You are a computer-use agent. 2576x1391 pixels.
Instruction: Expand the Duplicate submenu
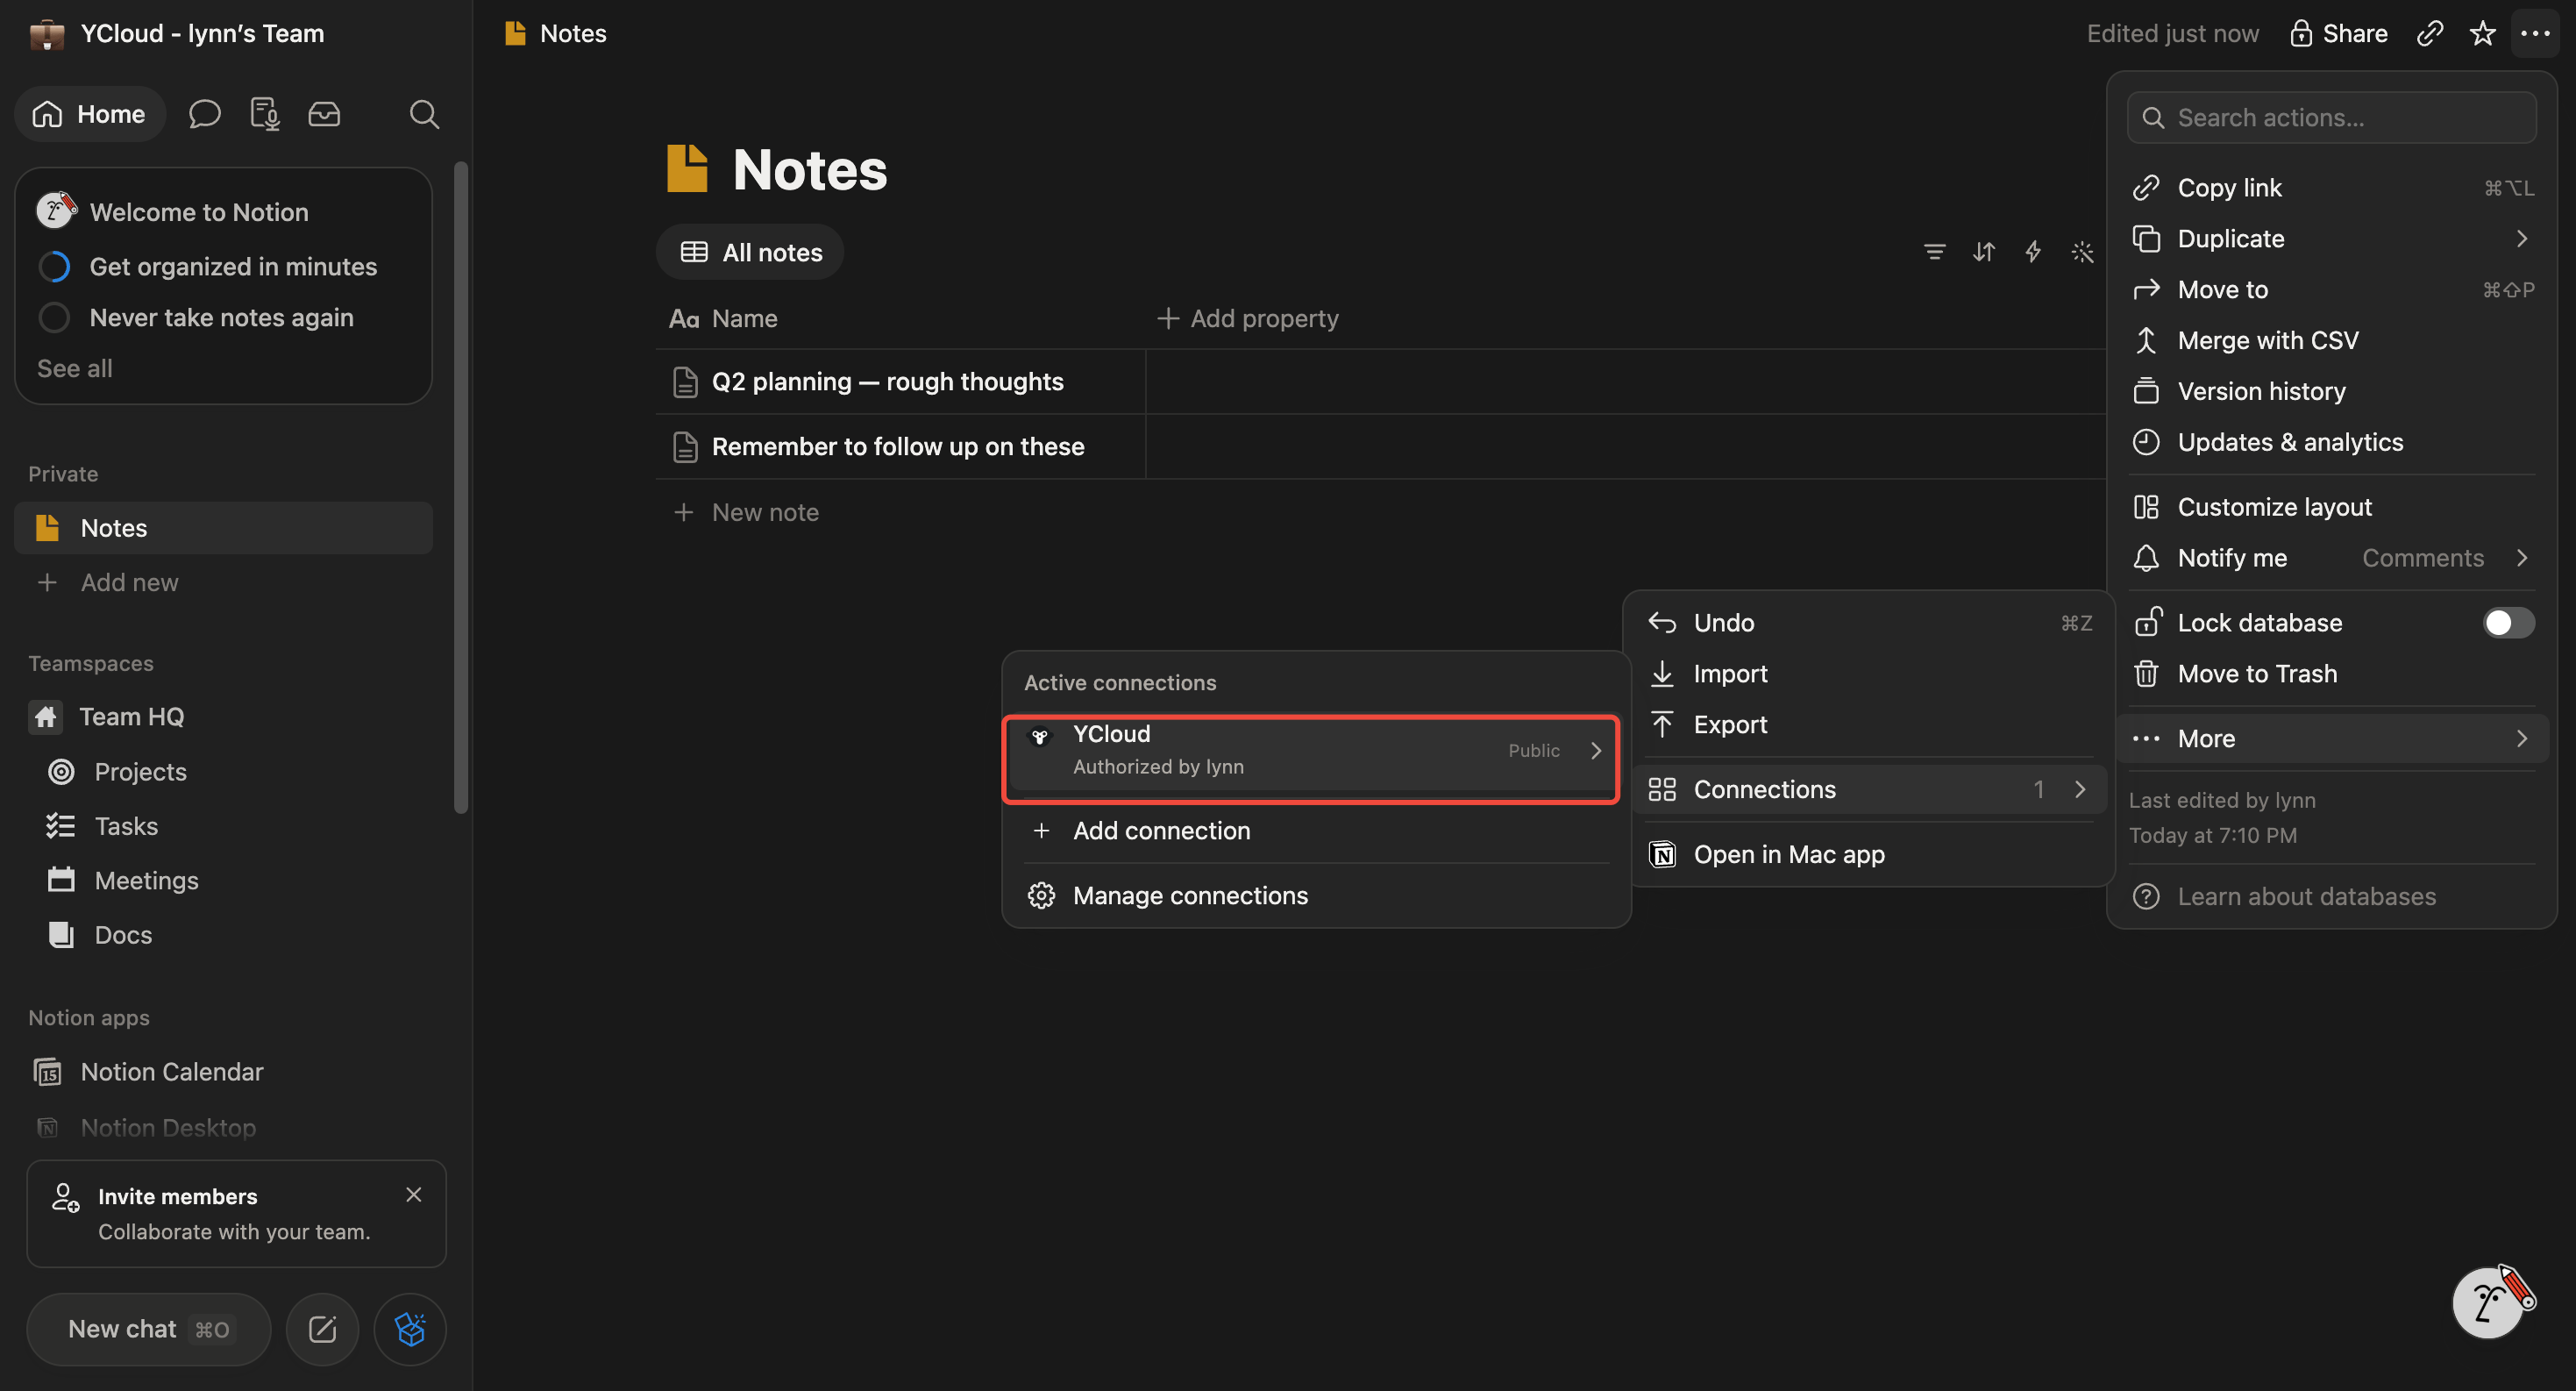2331,239
